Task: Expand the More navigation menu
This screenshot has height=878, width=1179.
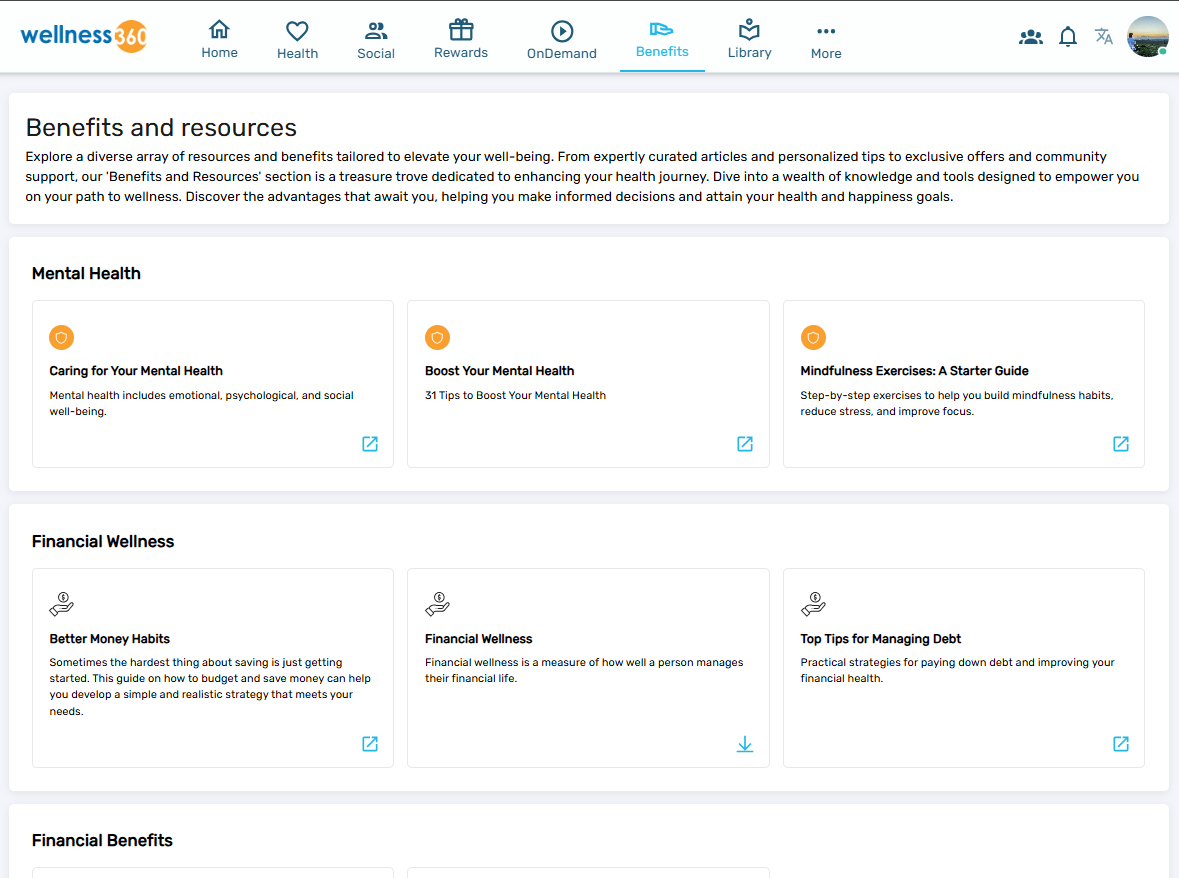Action: coord(825,40)
